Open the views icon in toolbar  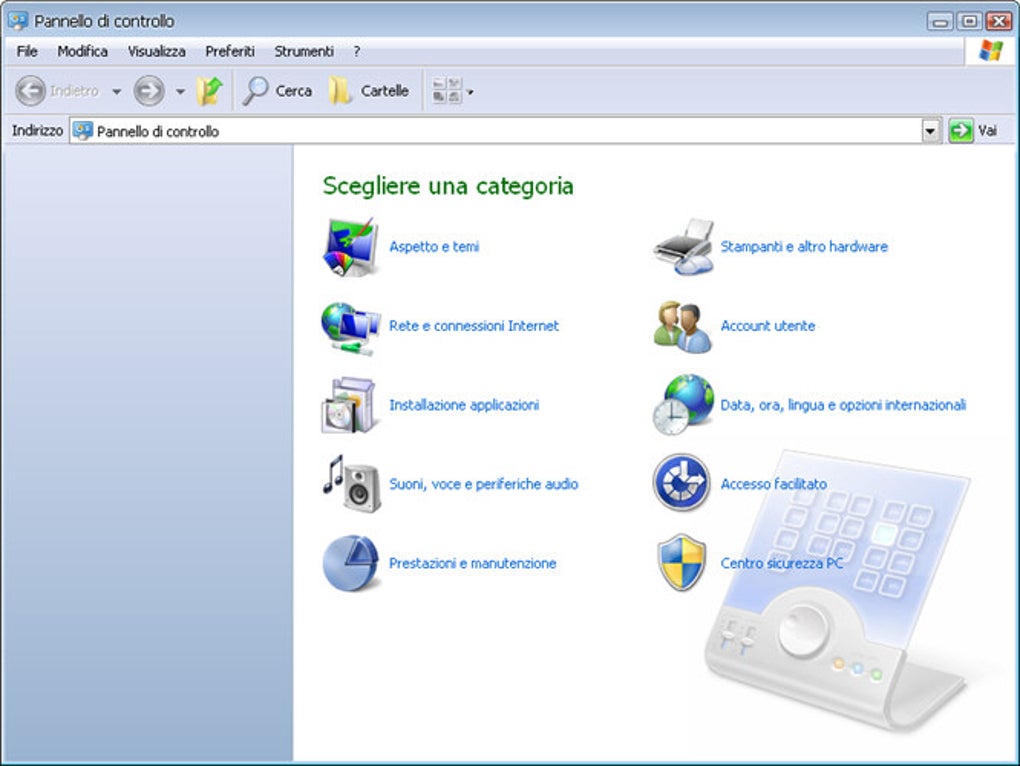pos(447,91)
